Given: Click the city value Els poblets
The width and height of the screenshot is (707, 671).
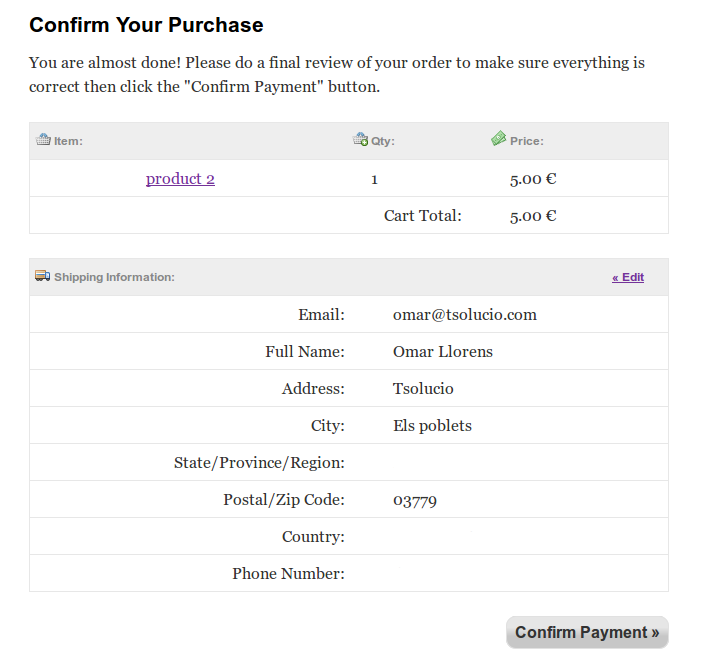Looking at the screenshot, I should tap(432, 426).
